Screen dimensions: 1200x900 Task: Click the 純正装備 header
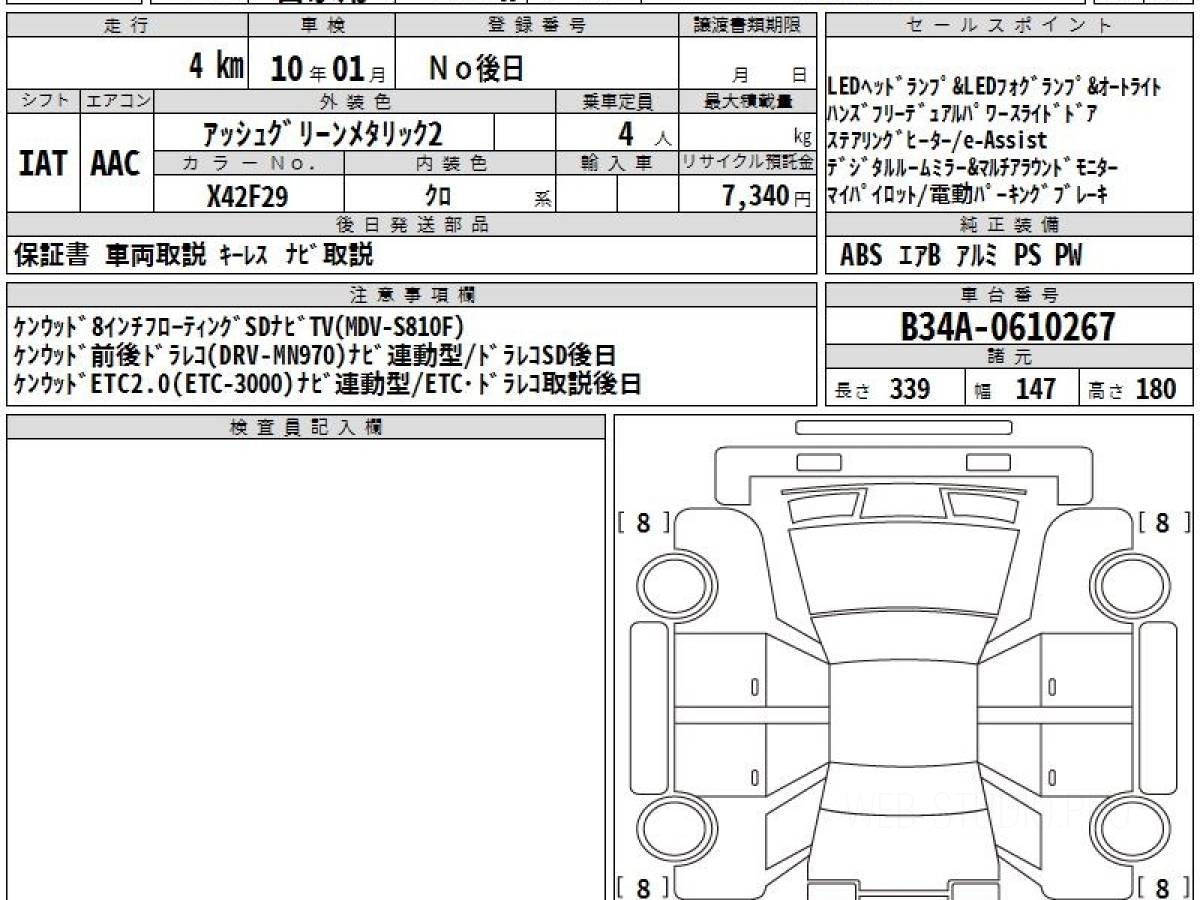tap(1009, 225)
